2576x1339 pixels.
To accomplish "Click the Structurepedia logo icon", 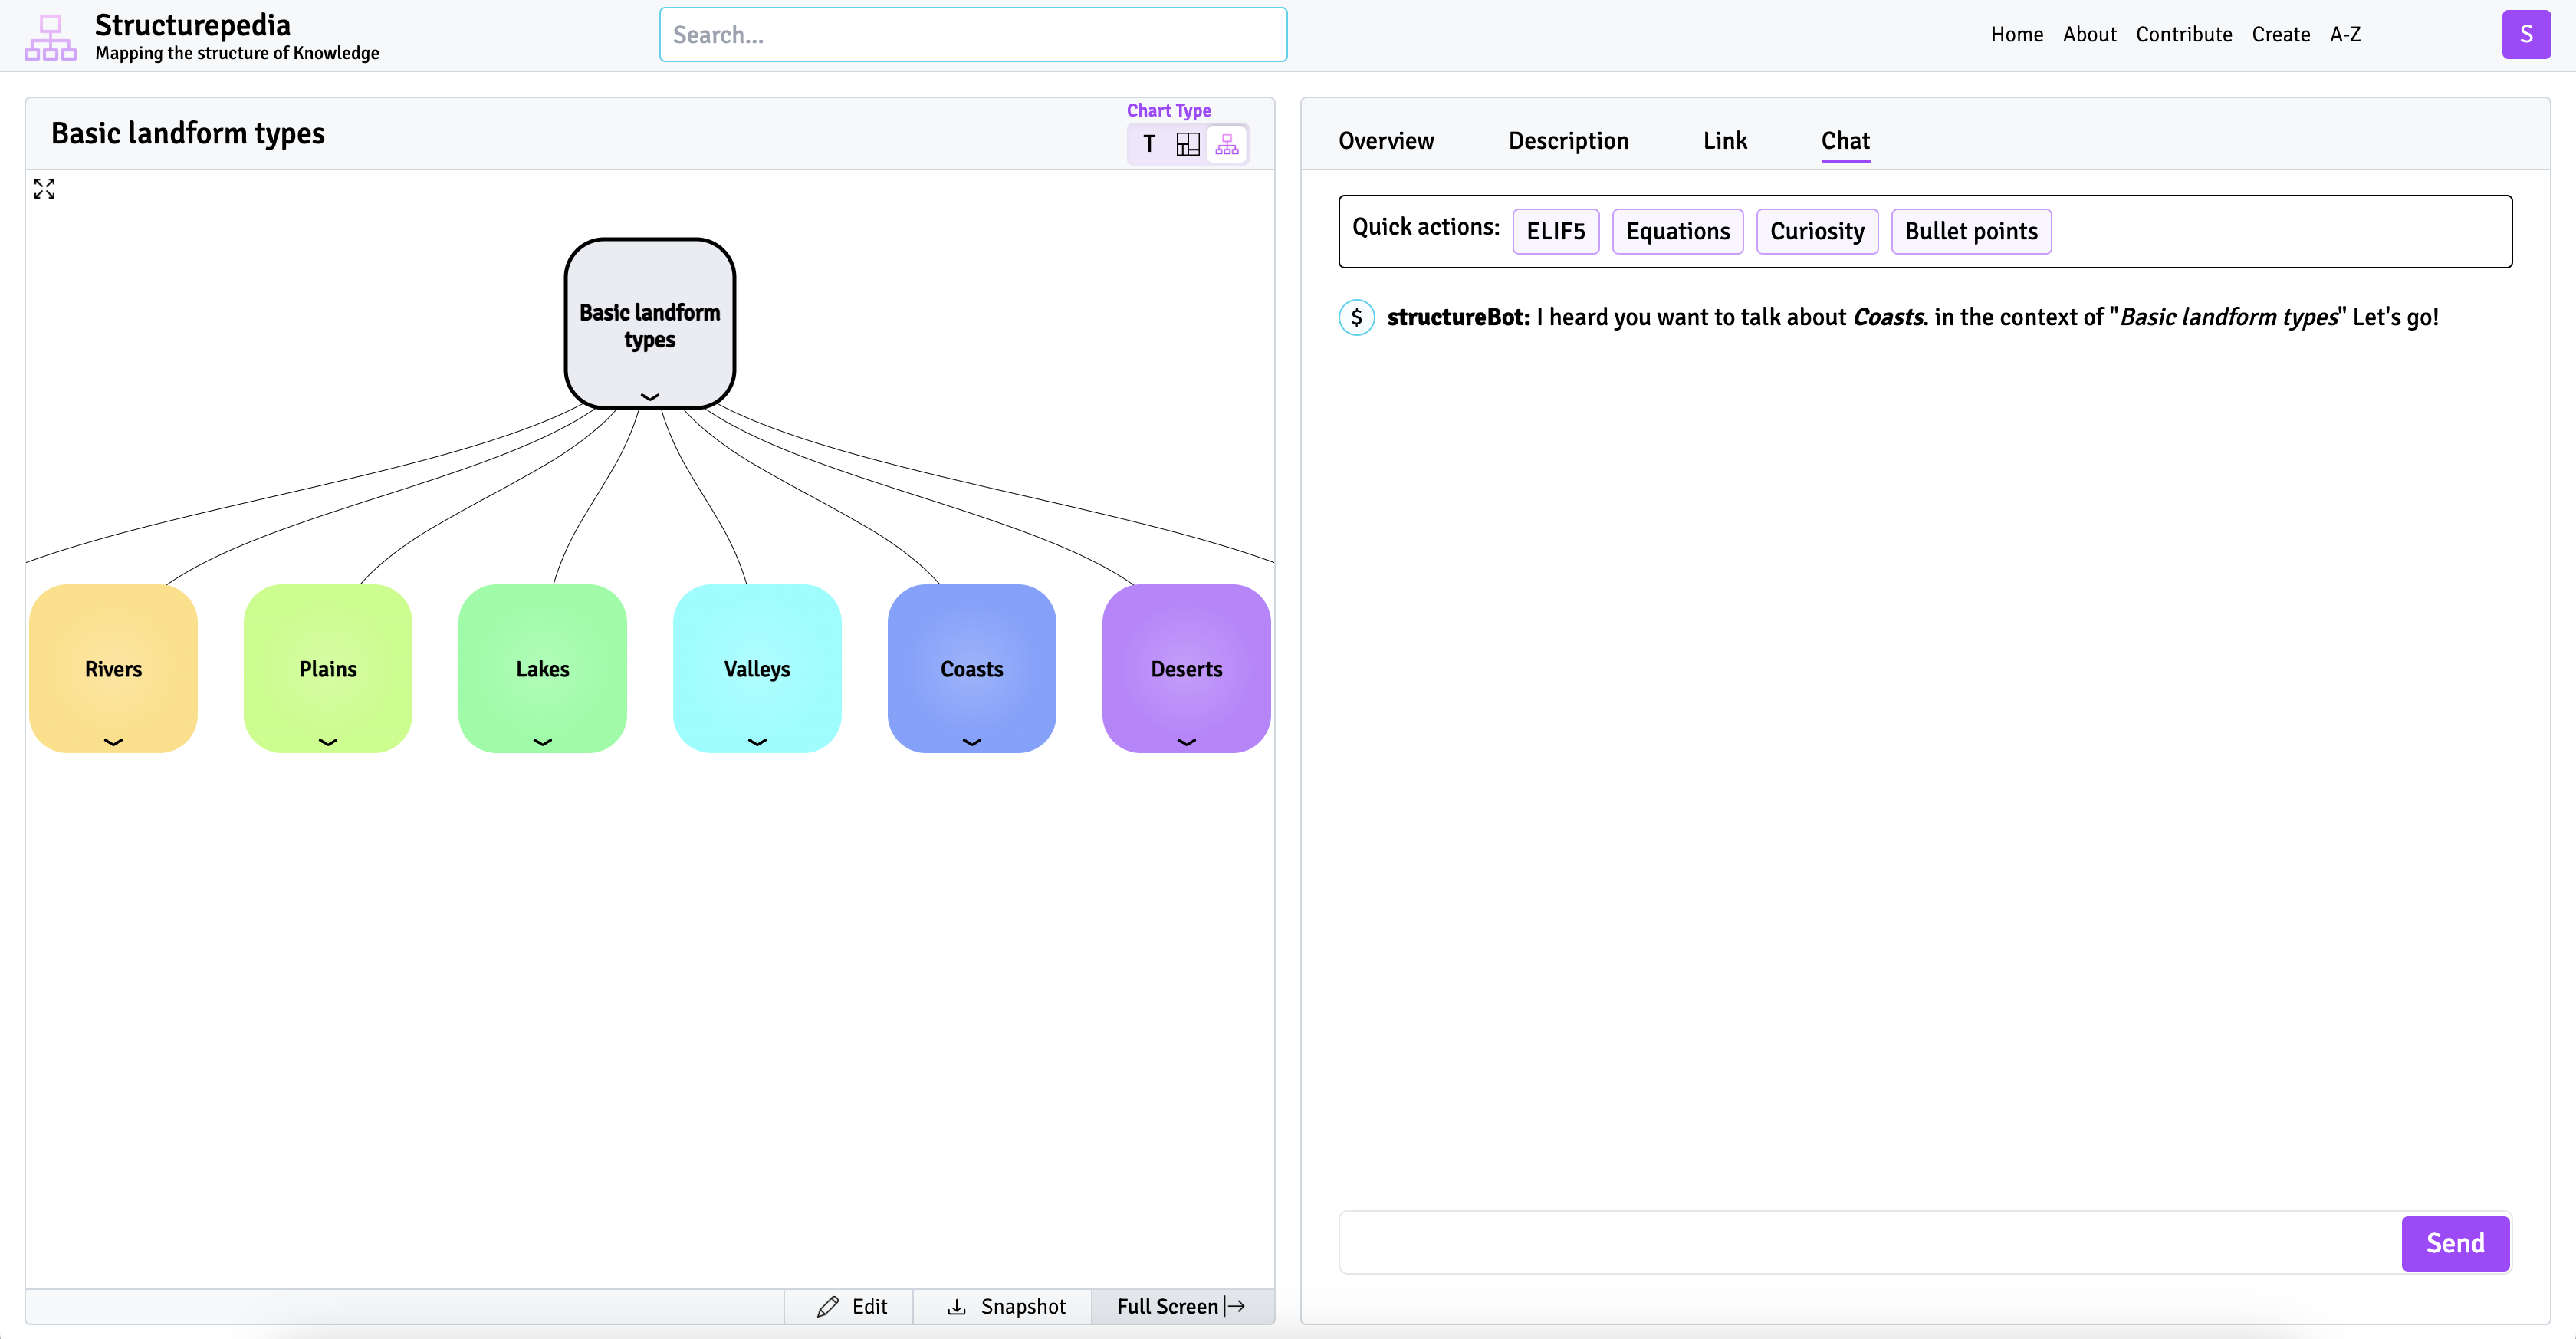I will coord(50,37).
